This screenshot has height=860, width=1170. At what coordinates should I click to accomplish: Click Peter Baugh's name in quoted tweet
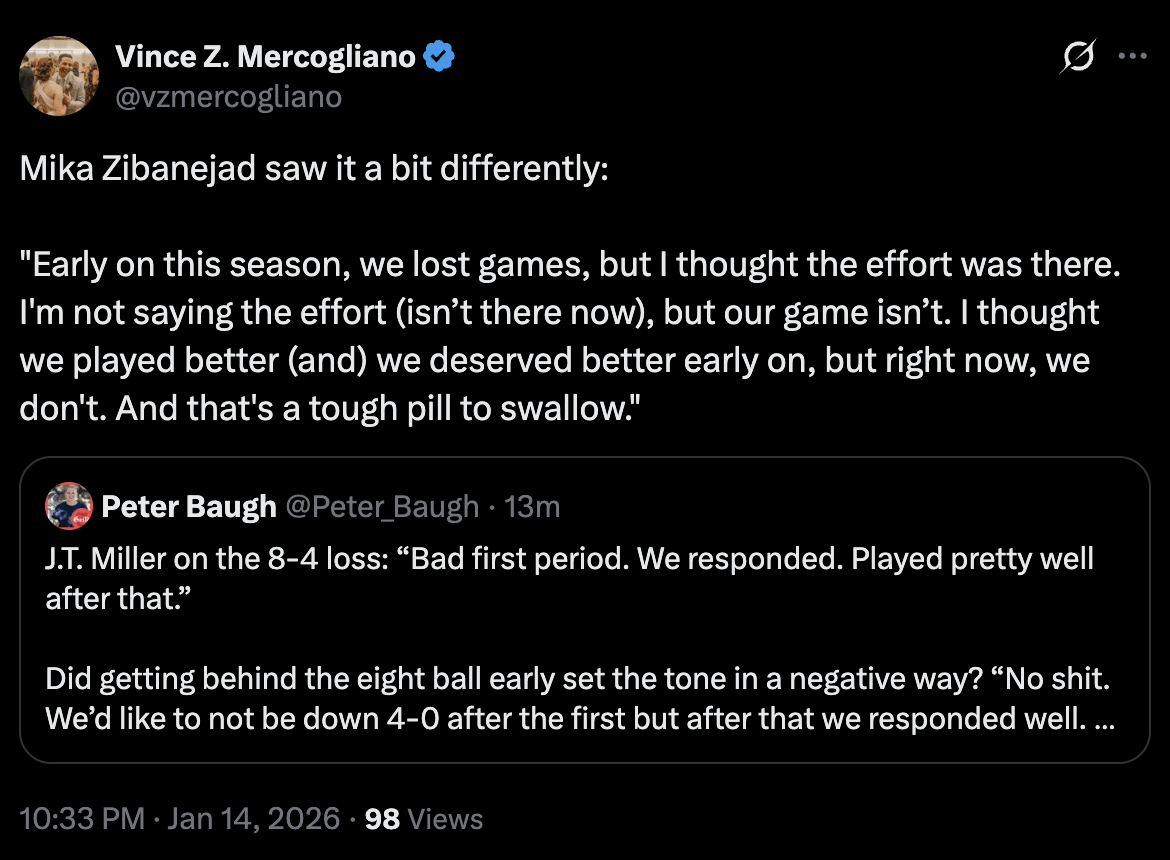pos(189,507)
